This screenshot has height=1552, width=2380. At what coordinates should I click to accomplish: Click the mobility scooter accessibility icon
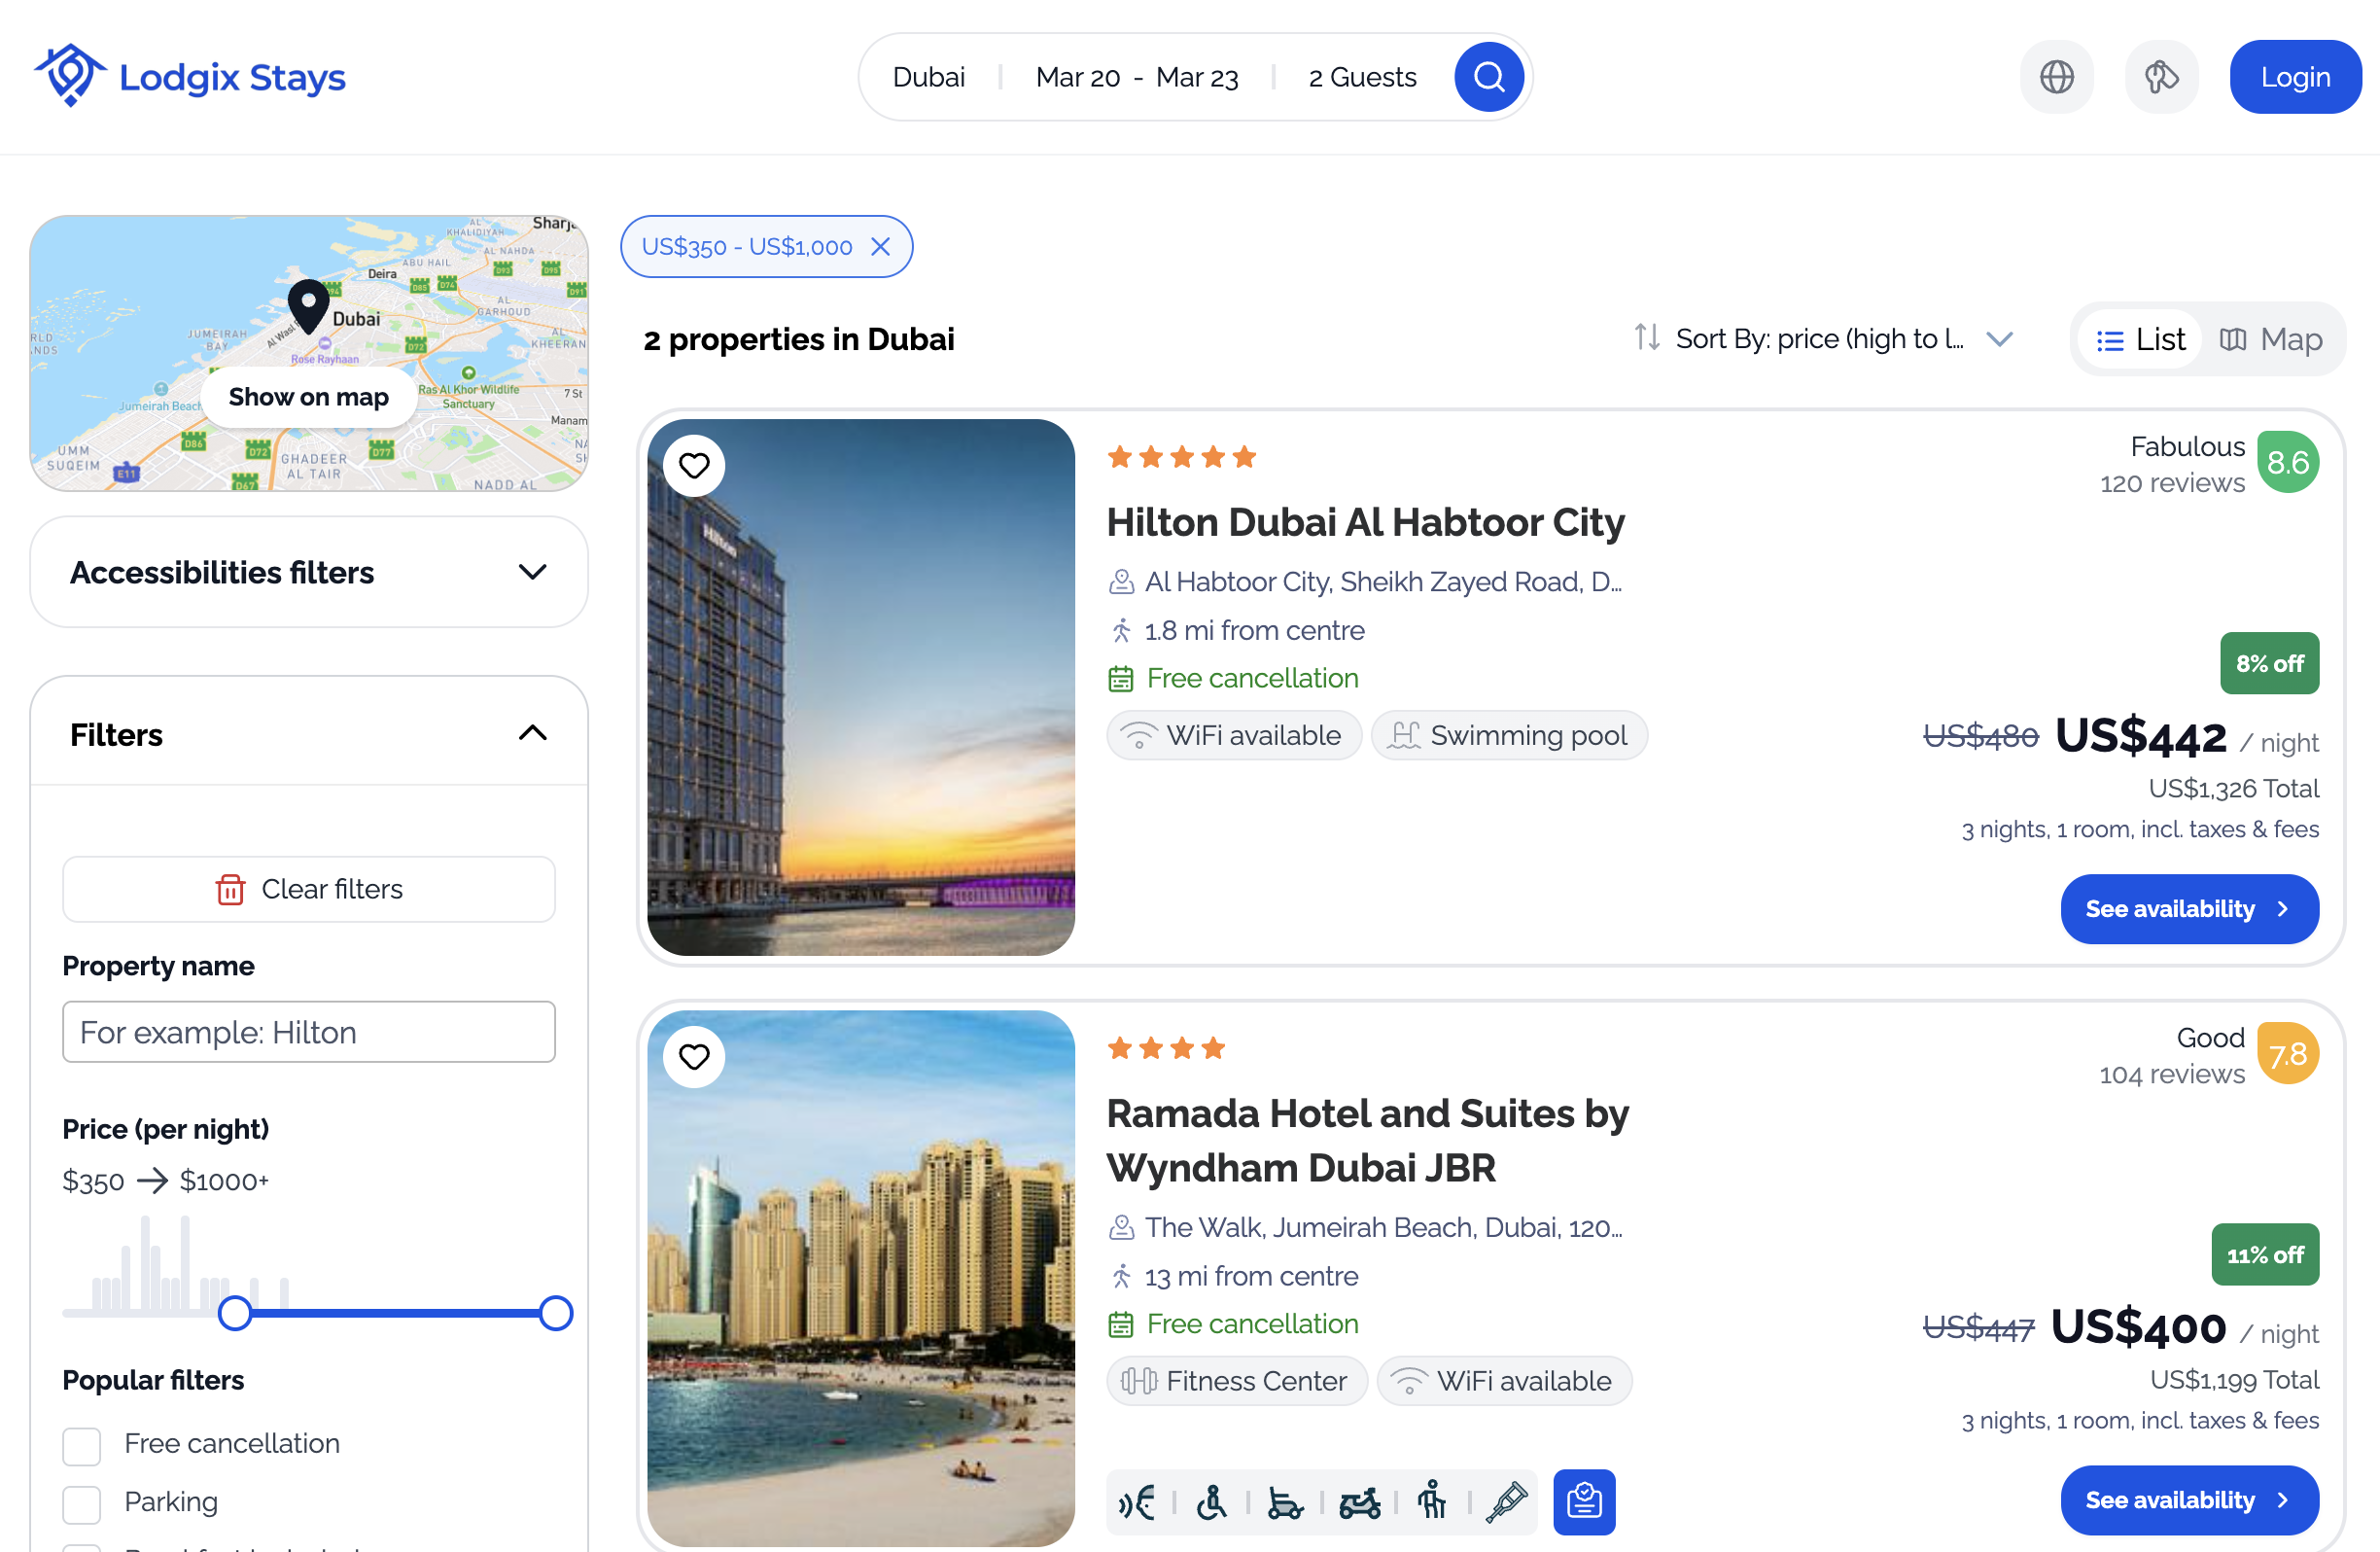click(1359, 1501)
